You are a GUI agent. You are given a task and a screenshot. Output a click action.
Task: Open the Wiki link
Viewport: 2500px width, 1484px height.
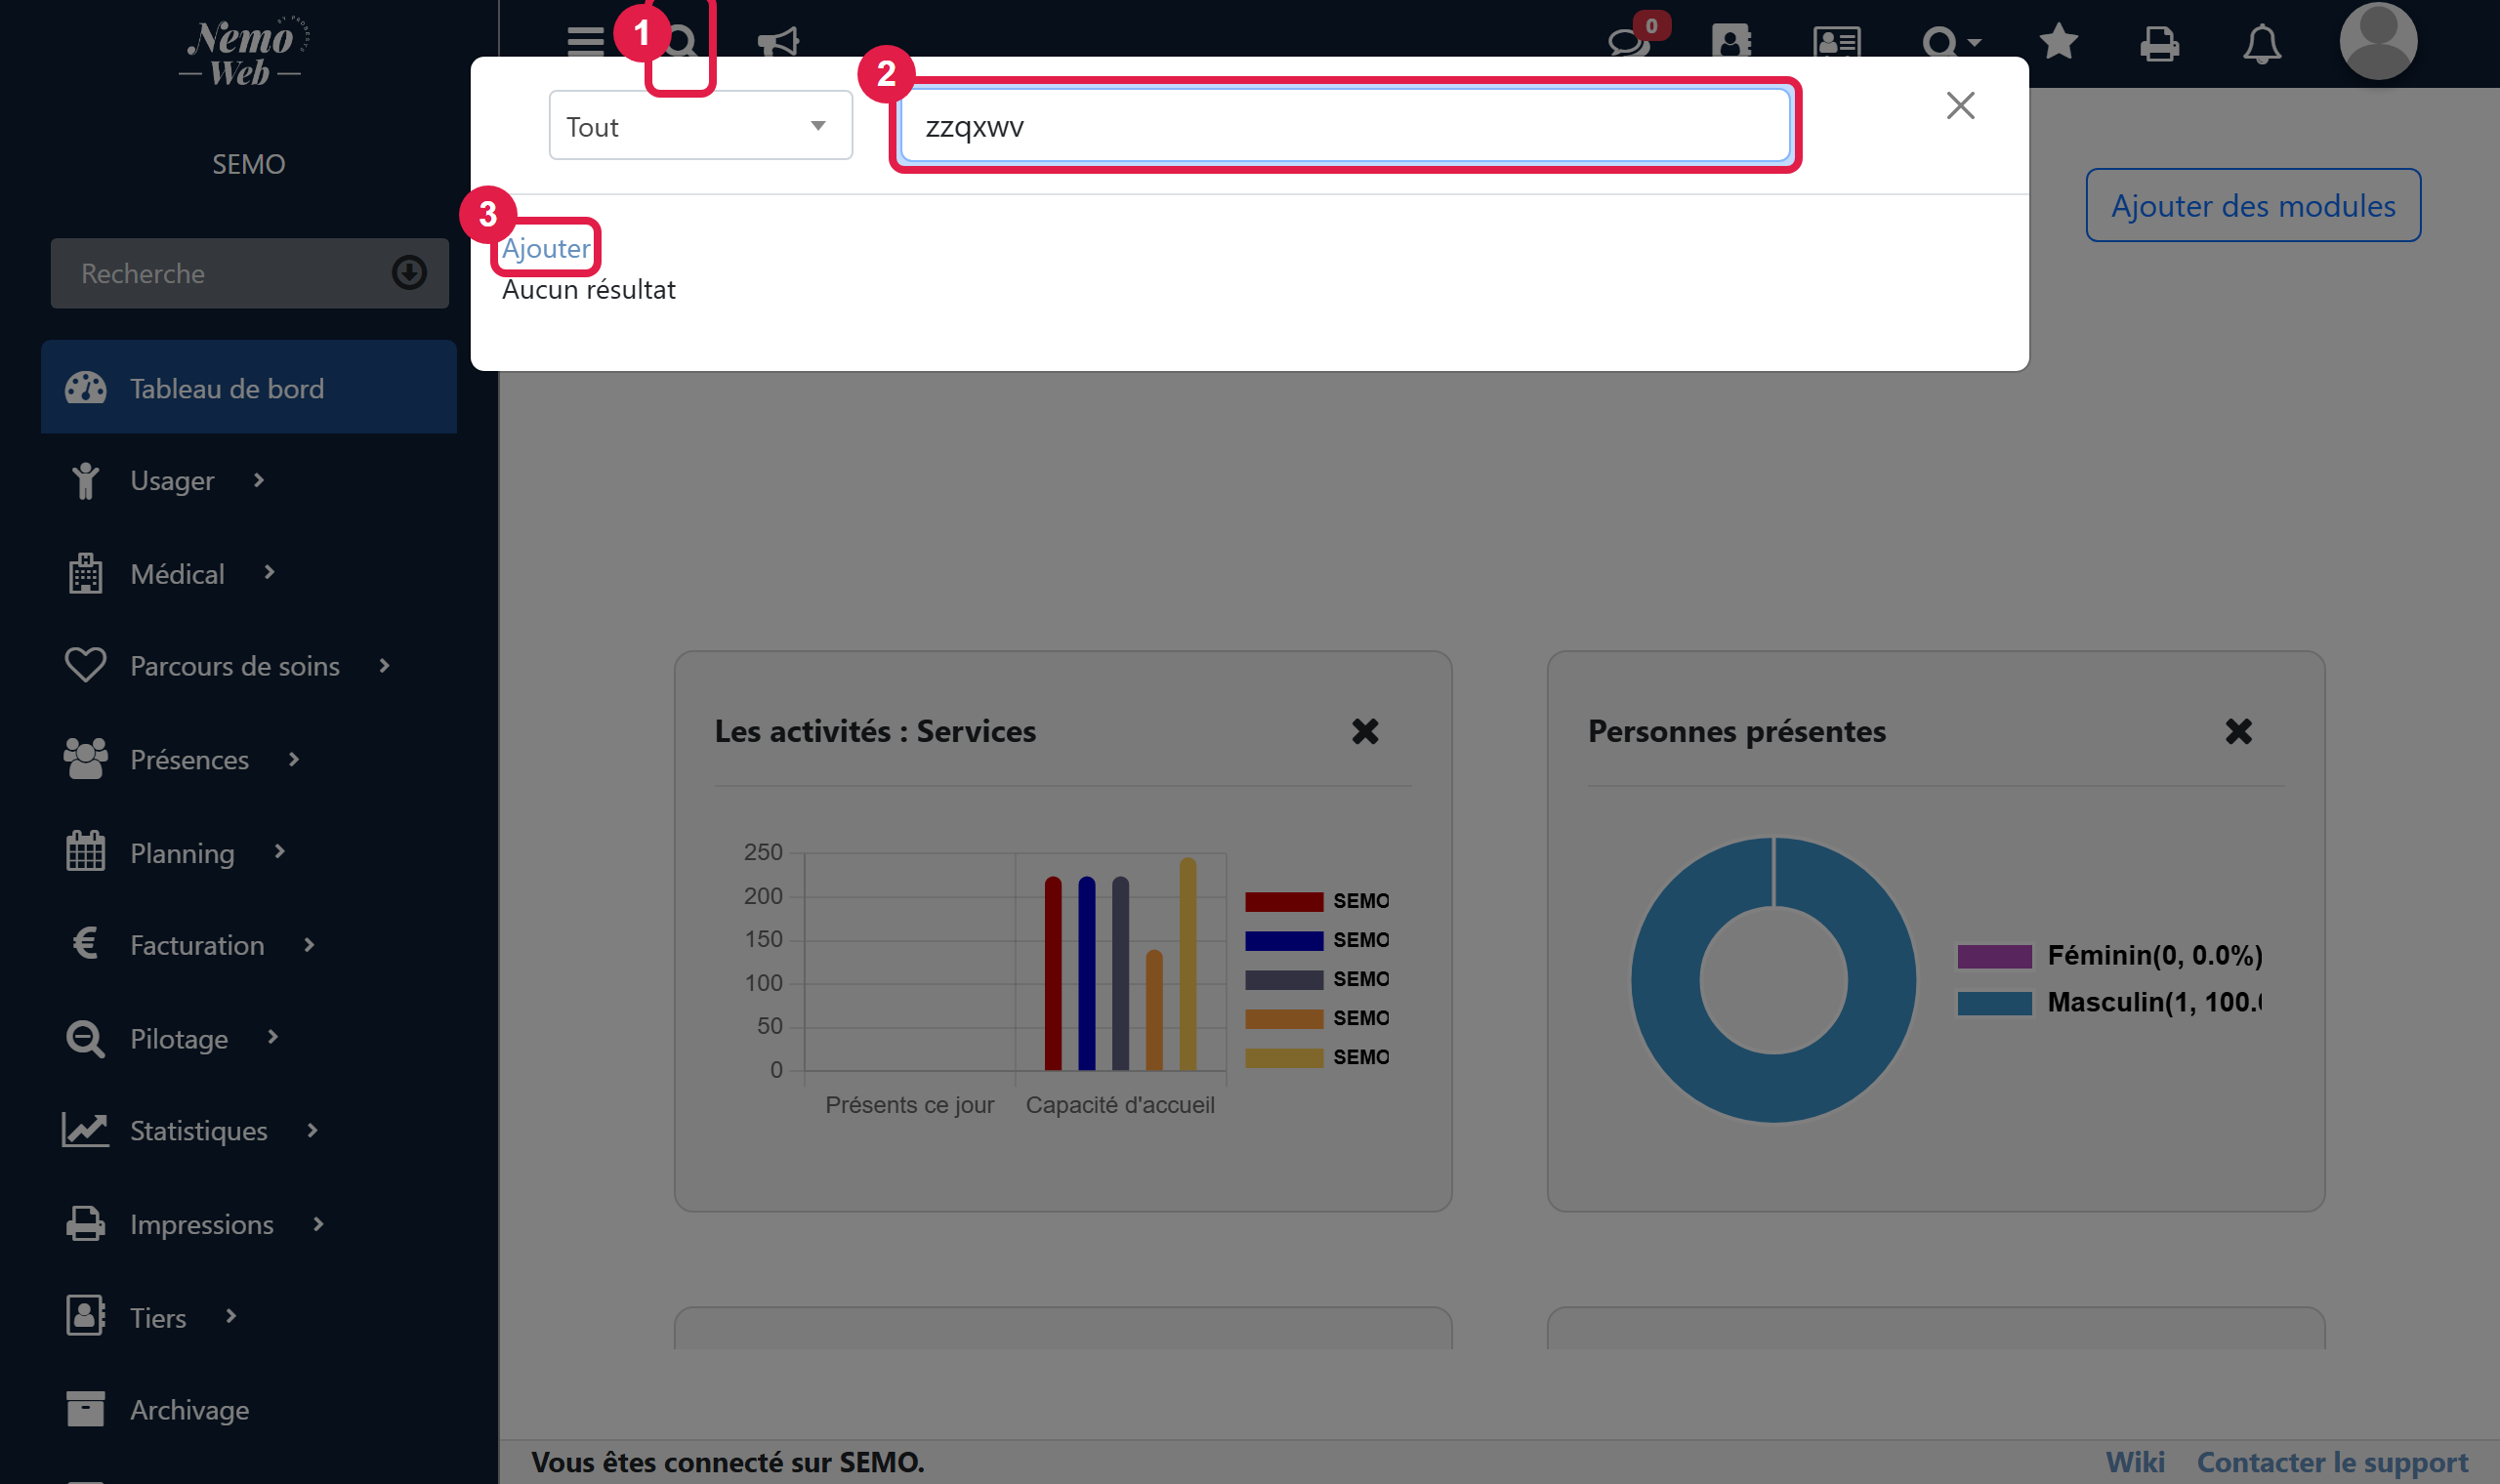[2134, 1462]
